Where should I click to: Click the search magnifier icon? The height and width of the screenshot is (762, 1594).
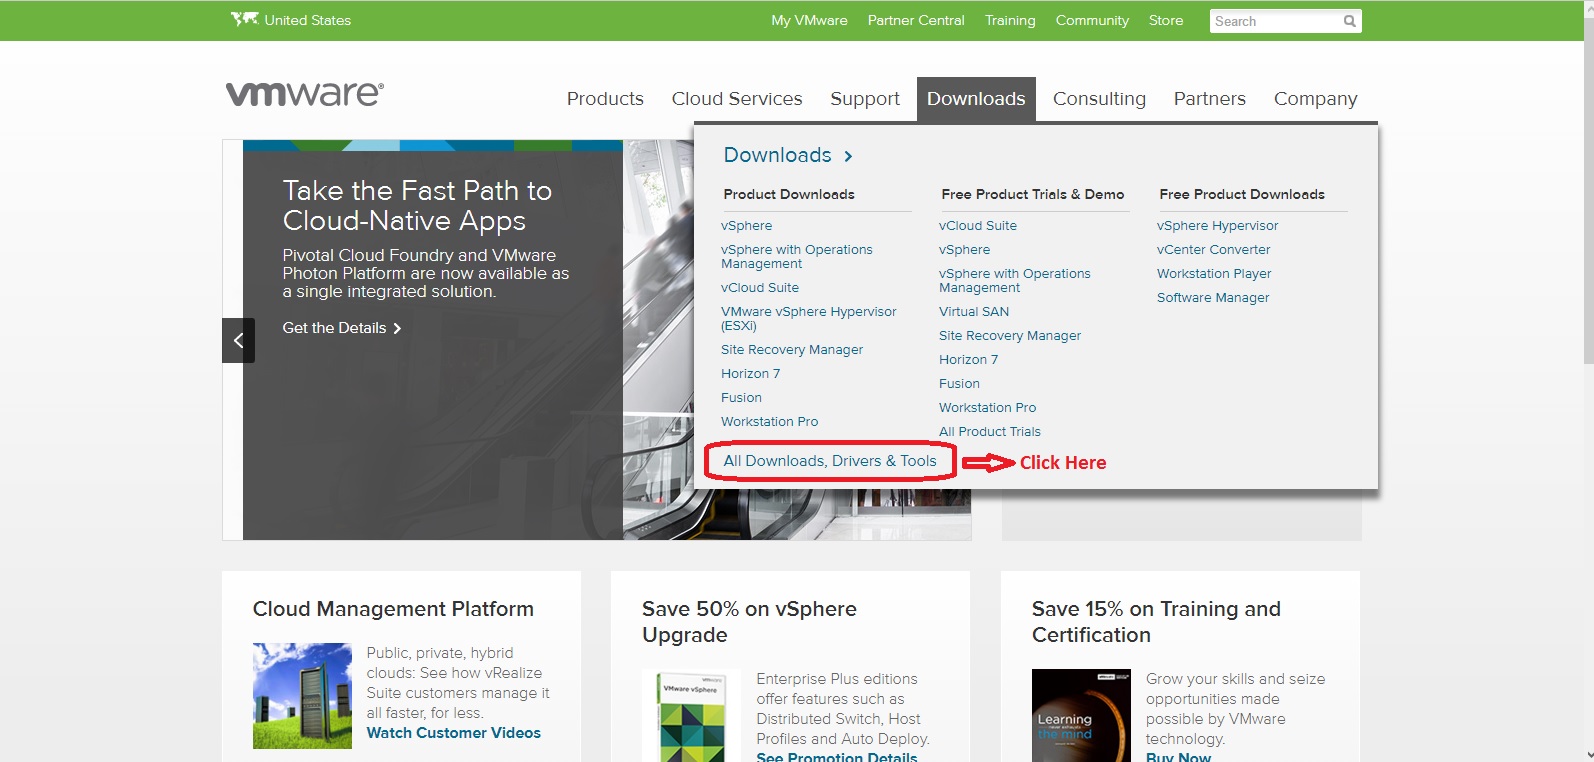(x=1350, y=21)
